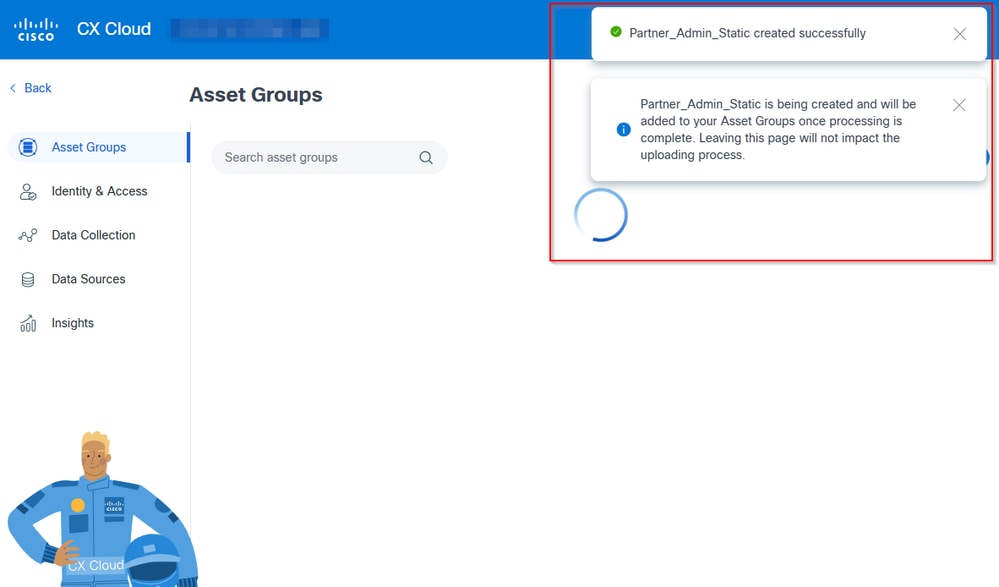Viewport: 999px width, 587px height.
Task: Click the blue info icon in notification
Action: [x=624, y=129]
